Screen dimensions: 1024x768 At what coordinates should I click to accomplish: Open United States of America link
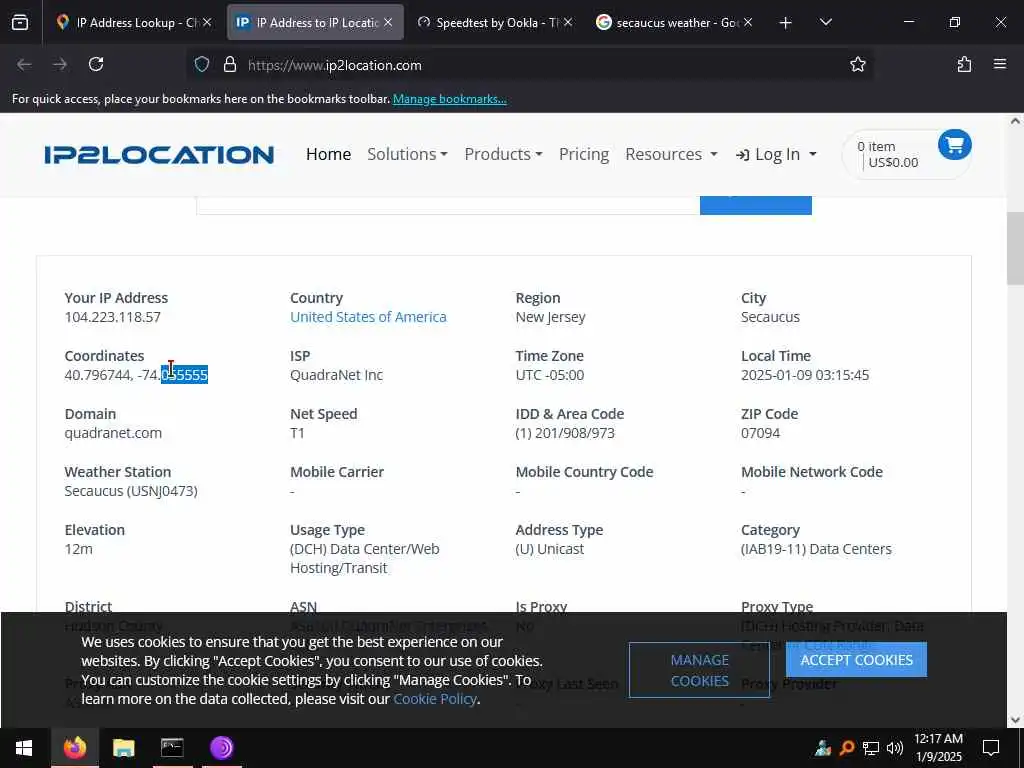[x=368, y=317]
